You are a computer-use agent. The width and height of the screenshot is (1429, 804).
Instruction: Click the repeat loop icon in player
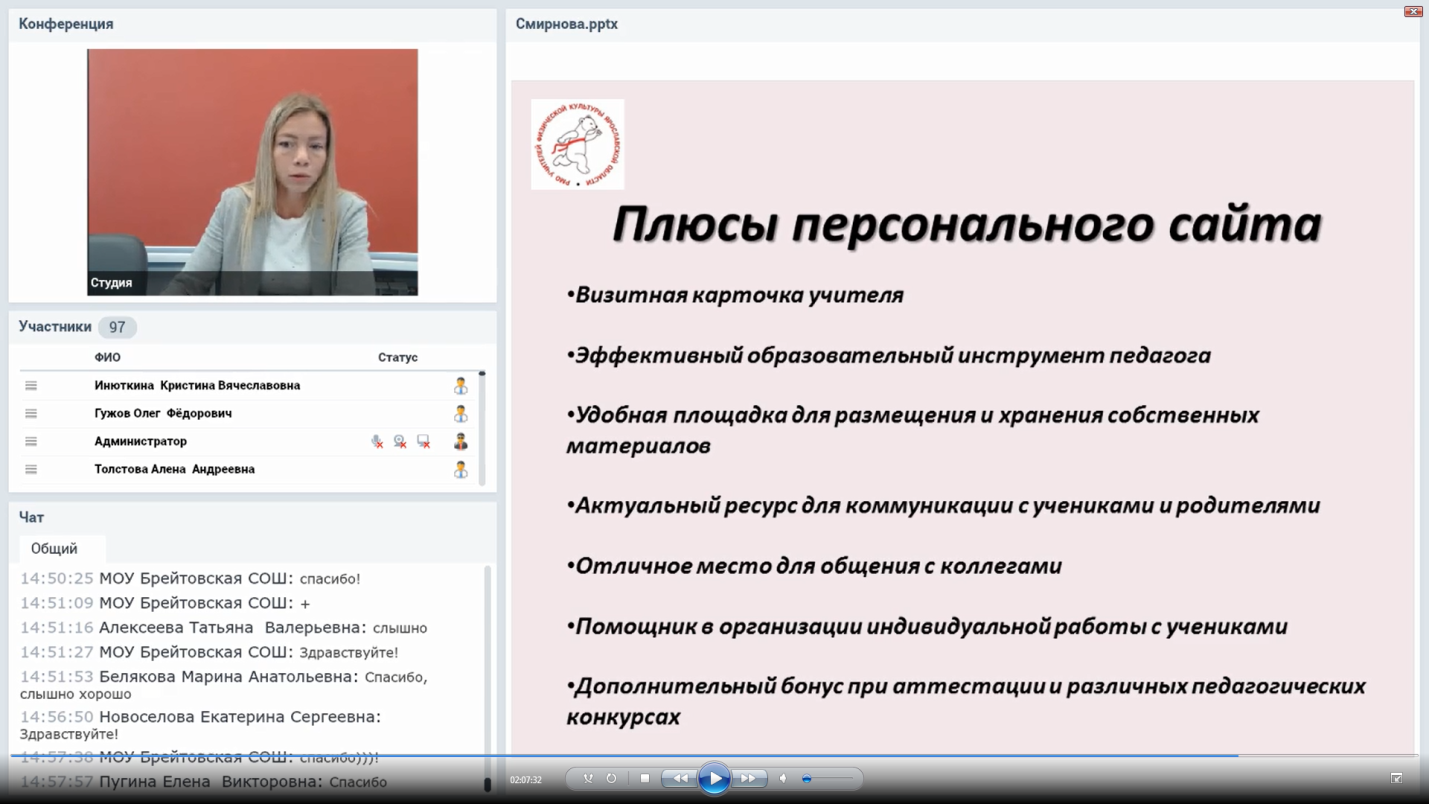(x=611, y=778)
